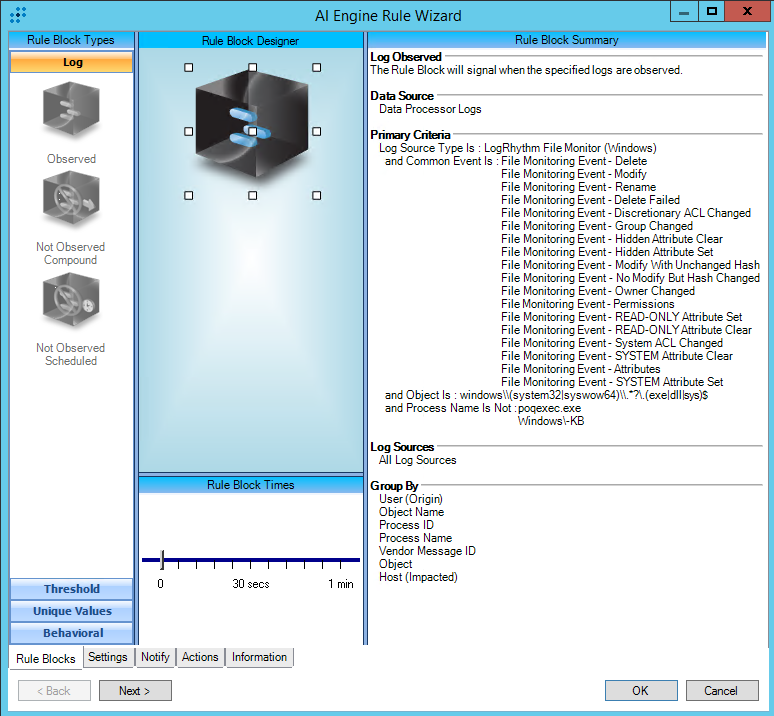Select the Not Observed Scheduled block icon
This screenshot has height=716, width=774.
coord(71,301)
